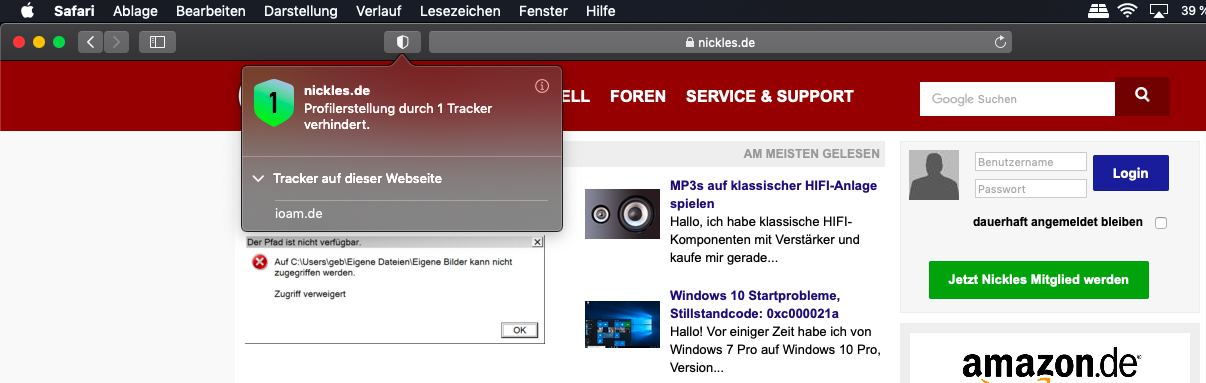Viewport: 1206px width, 383px height.
Task: Open the SERVICE & SUPPORT navigation item
Action: coord(770,97)
